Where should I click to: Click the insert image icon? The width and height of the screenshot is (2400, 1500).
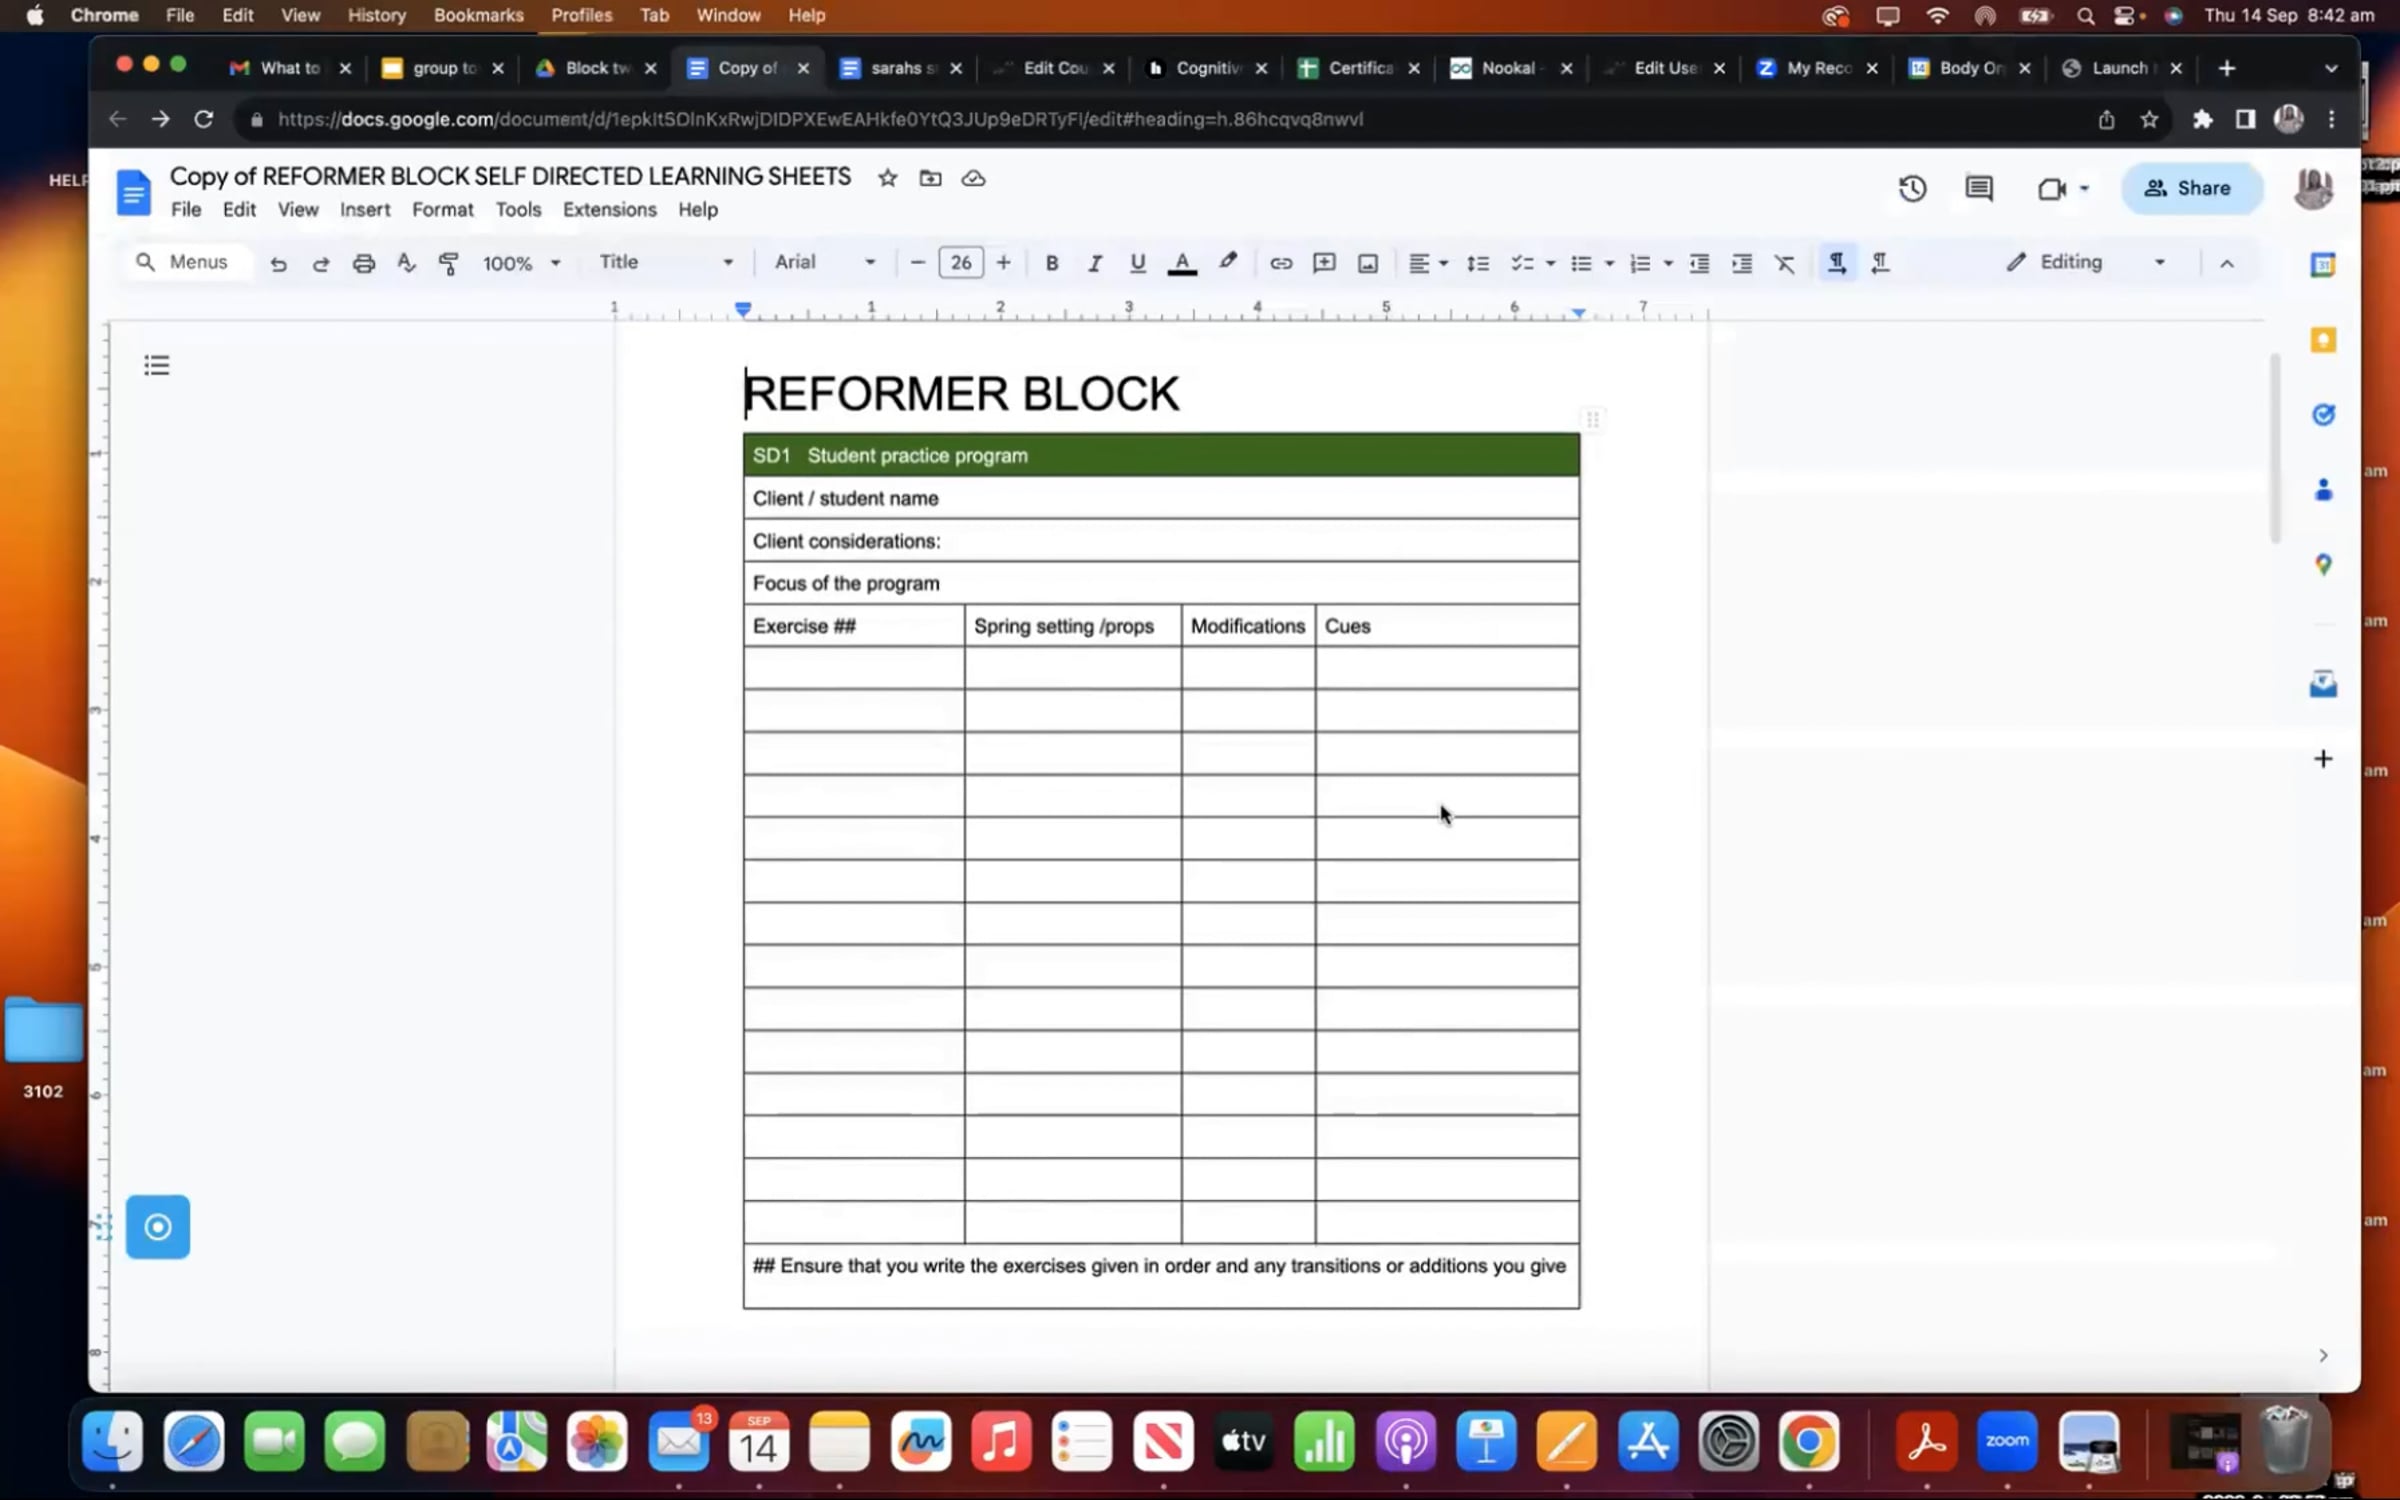point(1367,263)
